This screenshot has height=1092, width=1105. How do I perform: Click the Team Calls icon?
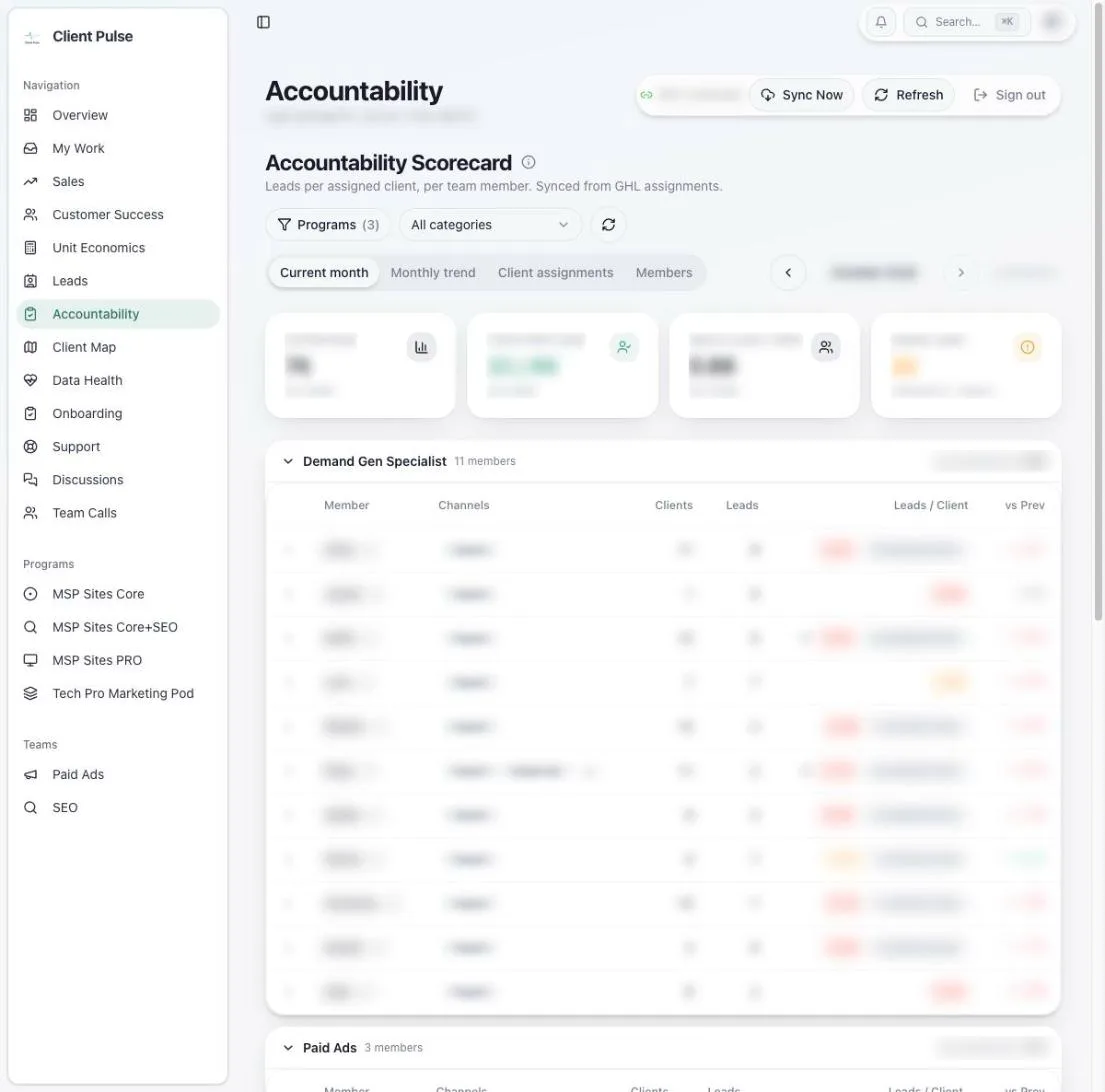click(x=30, y=513)
